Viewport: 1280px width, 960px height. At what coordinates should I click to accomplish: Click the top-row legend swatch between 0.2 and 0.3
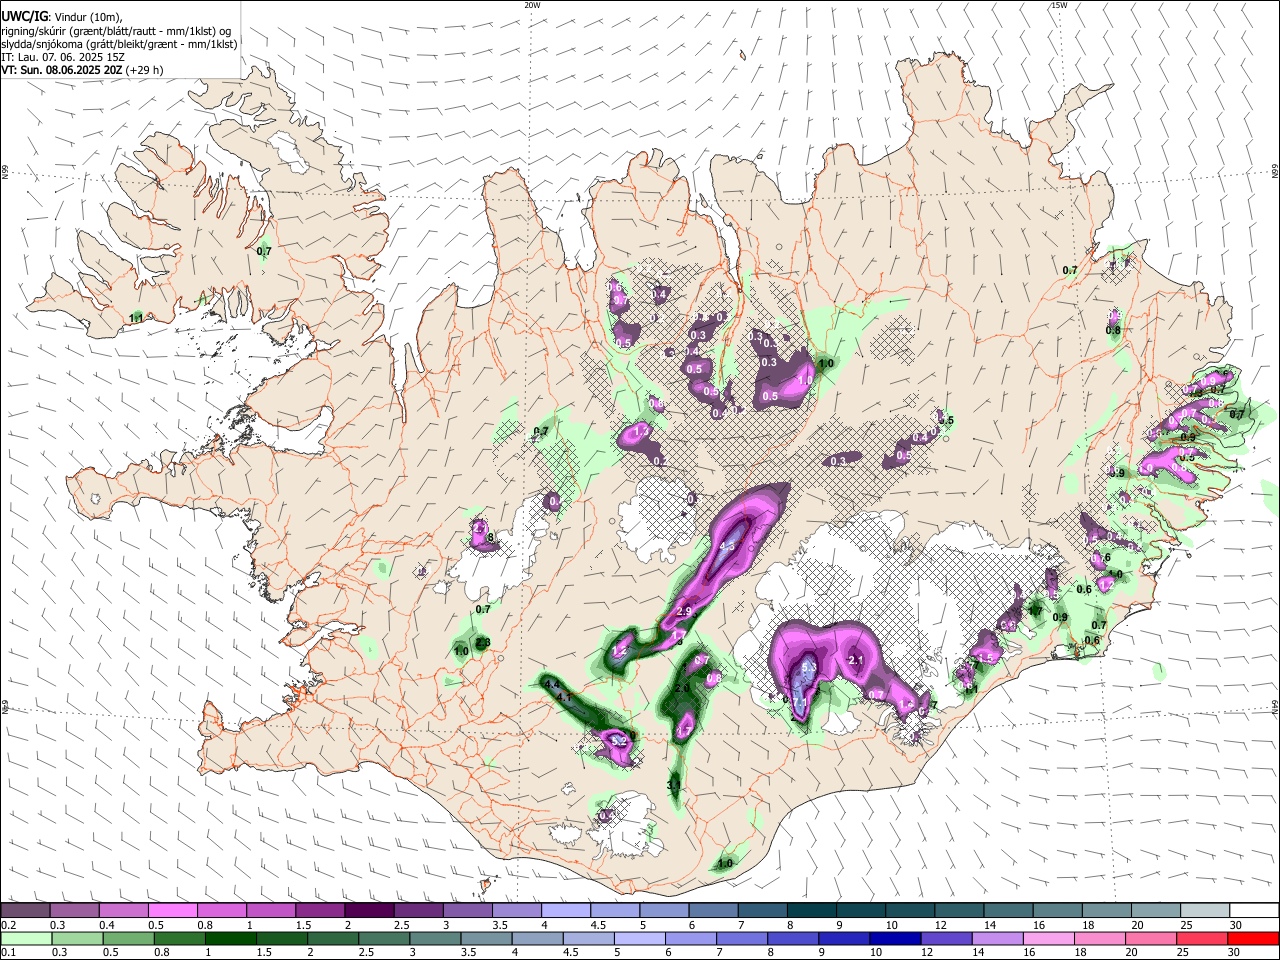[25, 910]
